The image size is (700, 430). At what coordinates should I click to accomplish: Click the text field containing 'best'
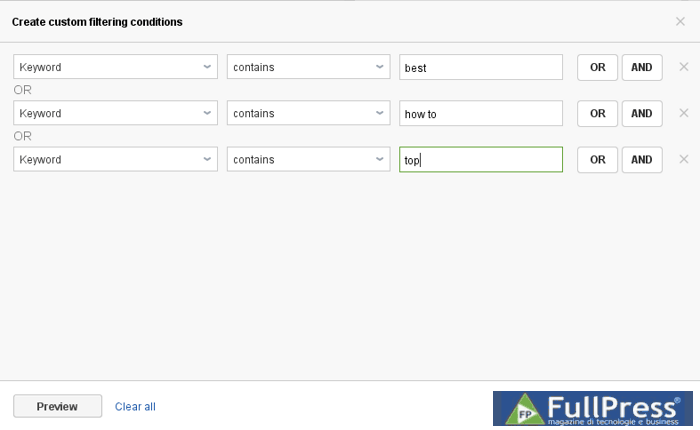[x=480, y=67]
